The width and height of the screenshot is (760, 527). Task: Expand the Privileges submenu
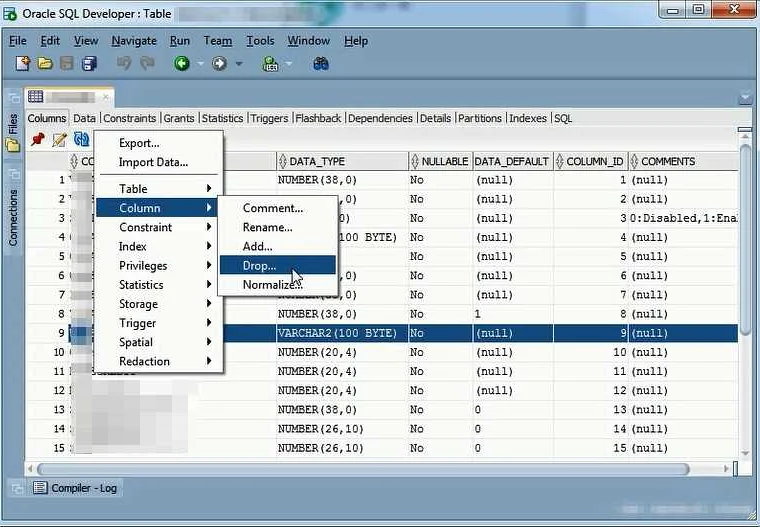coord(143,266)
